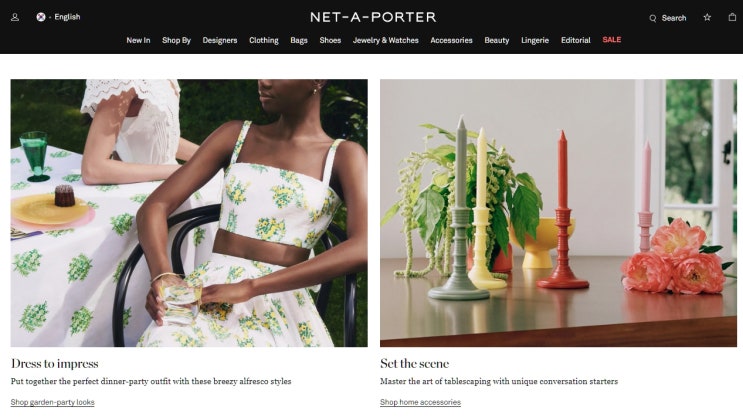The width and height of the screenshot is (743, 417).
Task: Open the Clothing menu
Action: pyautogui.click(x=264, y=40)
